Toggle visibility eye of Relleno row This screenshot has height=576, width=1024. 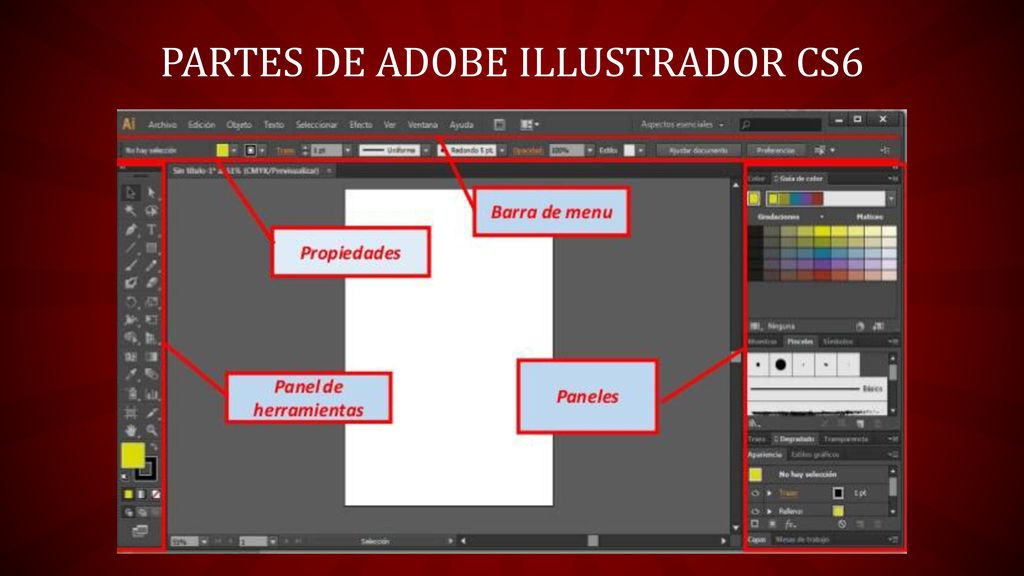pos(755,511)
